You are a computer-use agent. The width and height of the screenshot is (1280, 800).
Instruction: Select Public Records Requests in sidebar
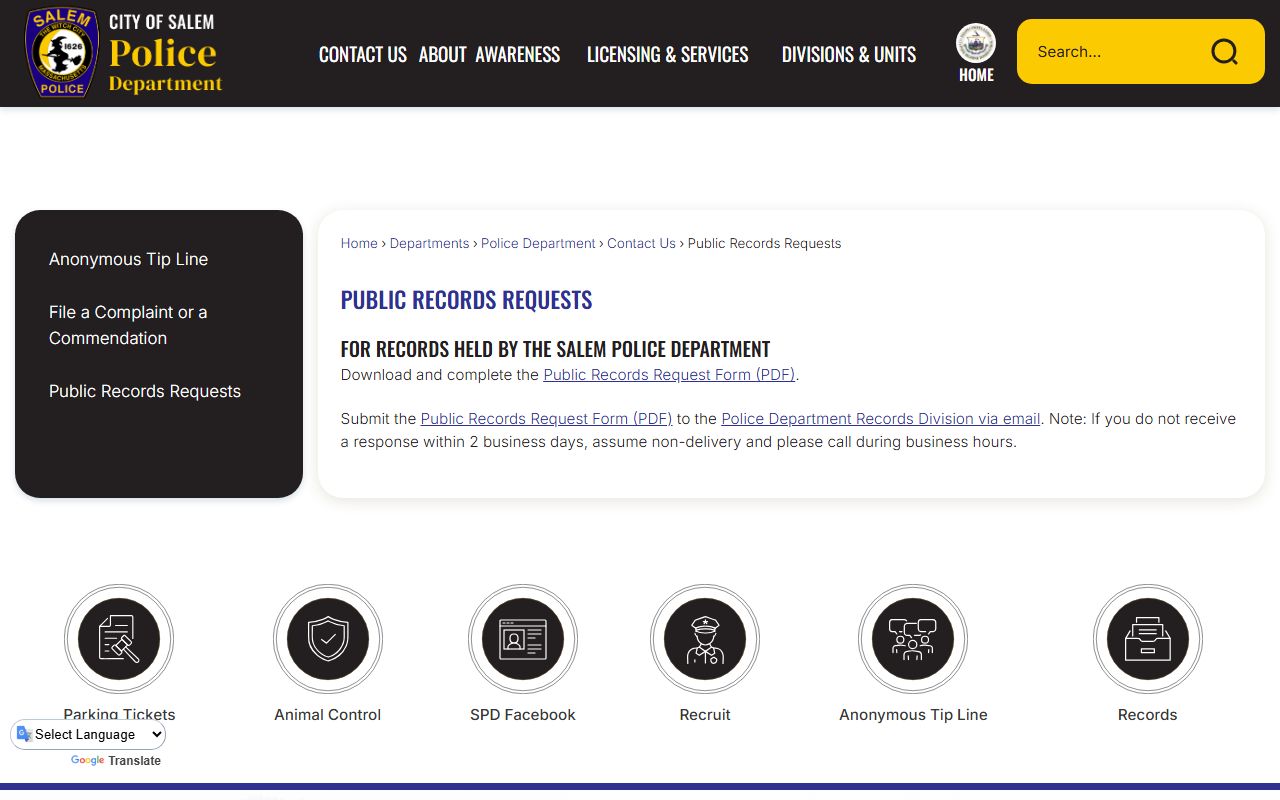click(x=145, y=391)
